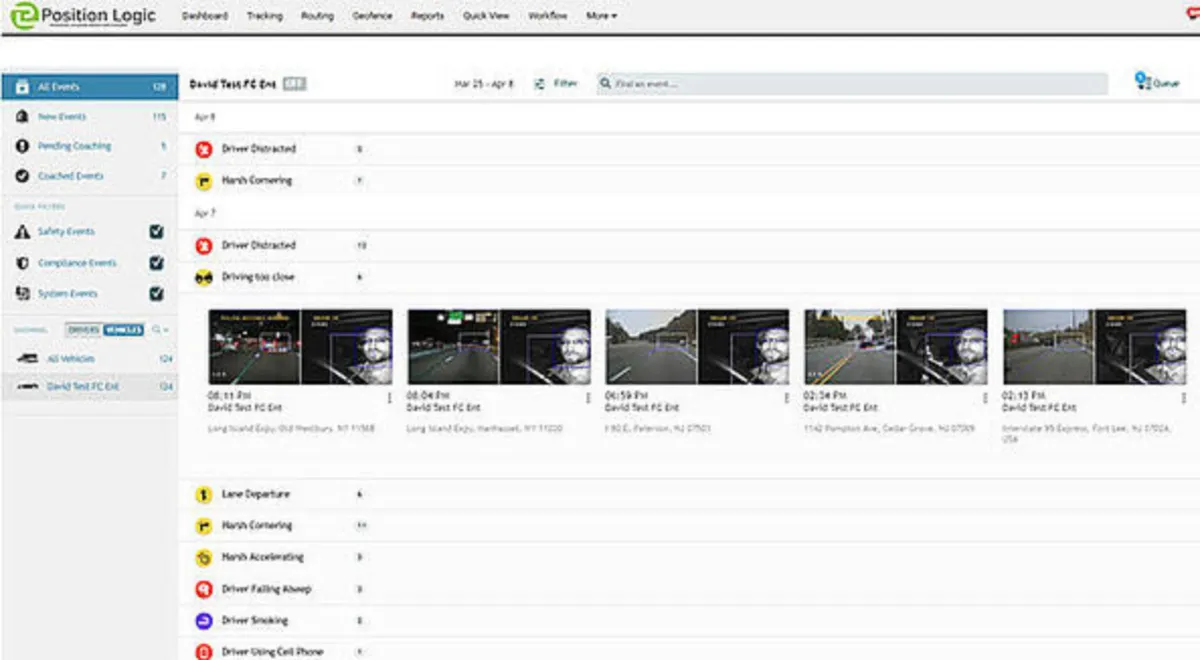
Task: Open the 06:59 PM Paterson event thumbnail
Action: pyautogui.click(x=698, y=346)
